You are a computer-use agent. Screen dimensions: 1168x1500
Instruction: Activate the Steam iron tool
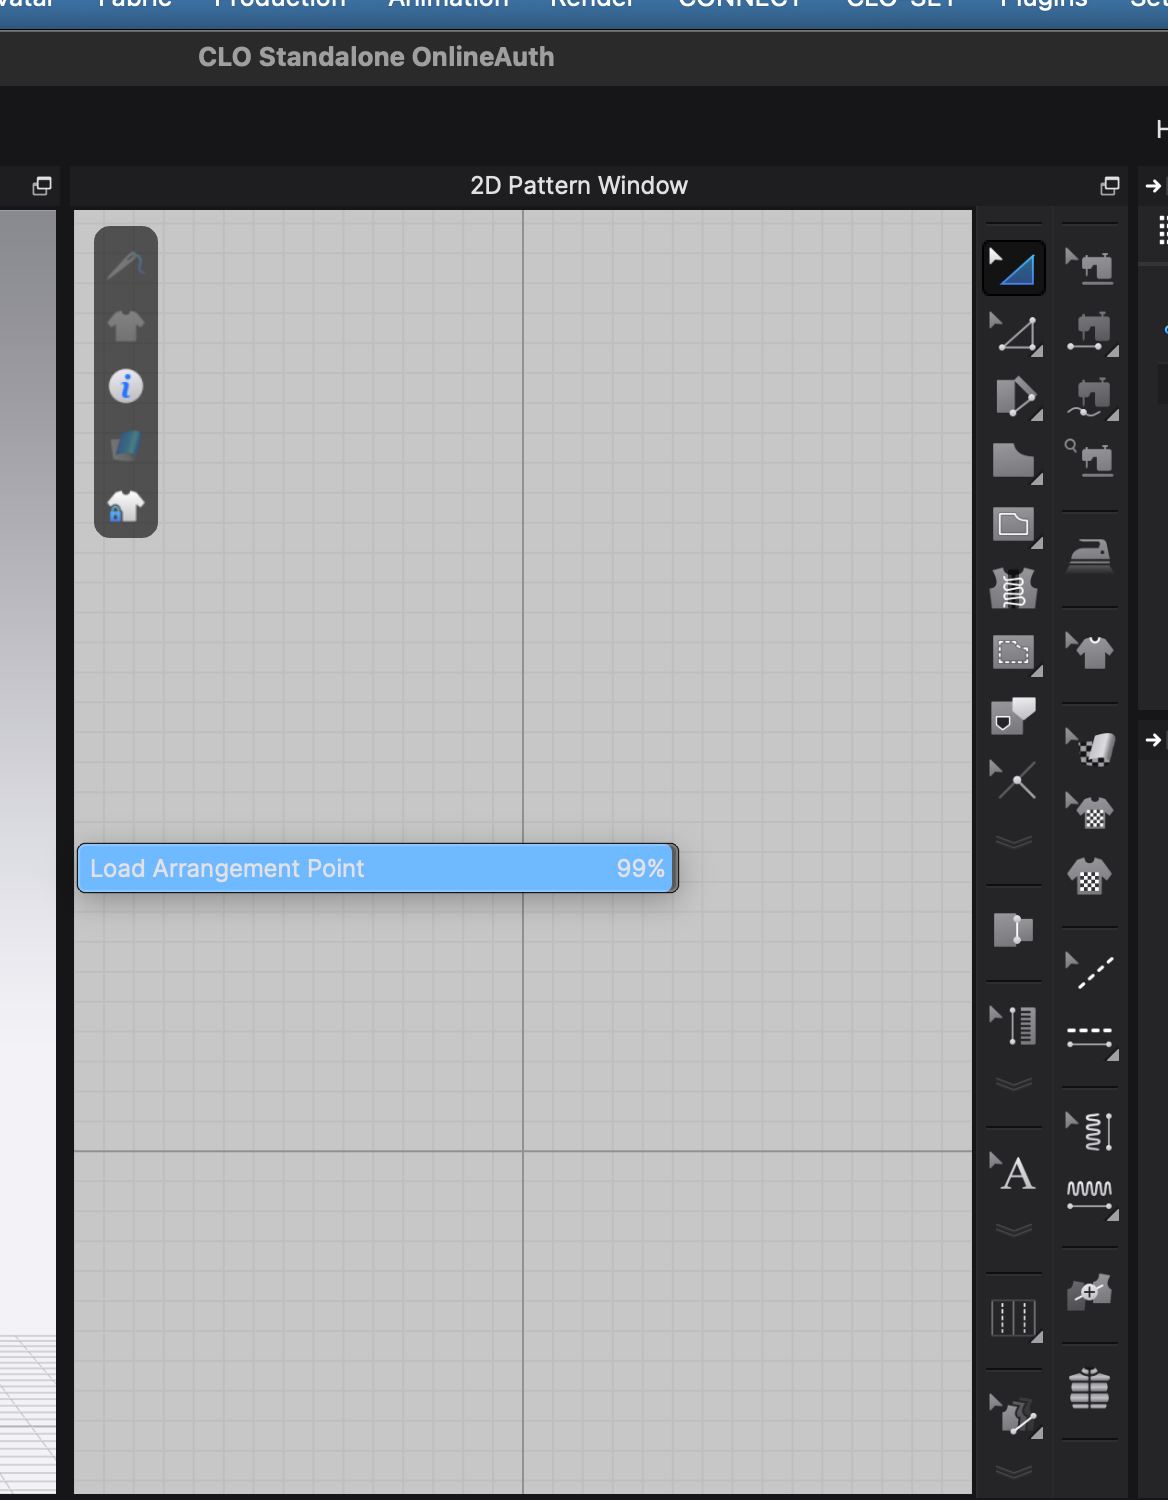(x=1090, y=555)
